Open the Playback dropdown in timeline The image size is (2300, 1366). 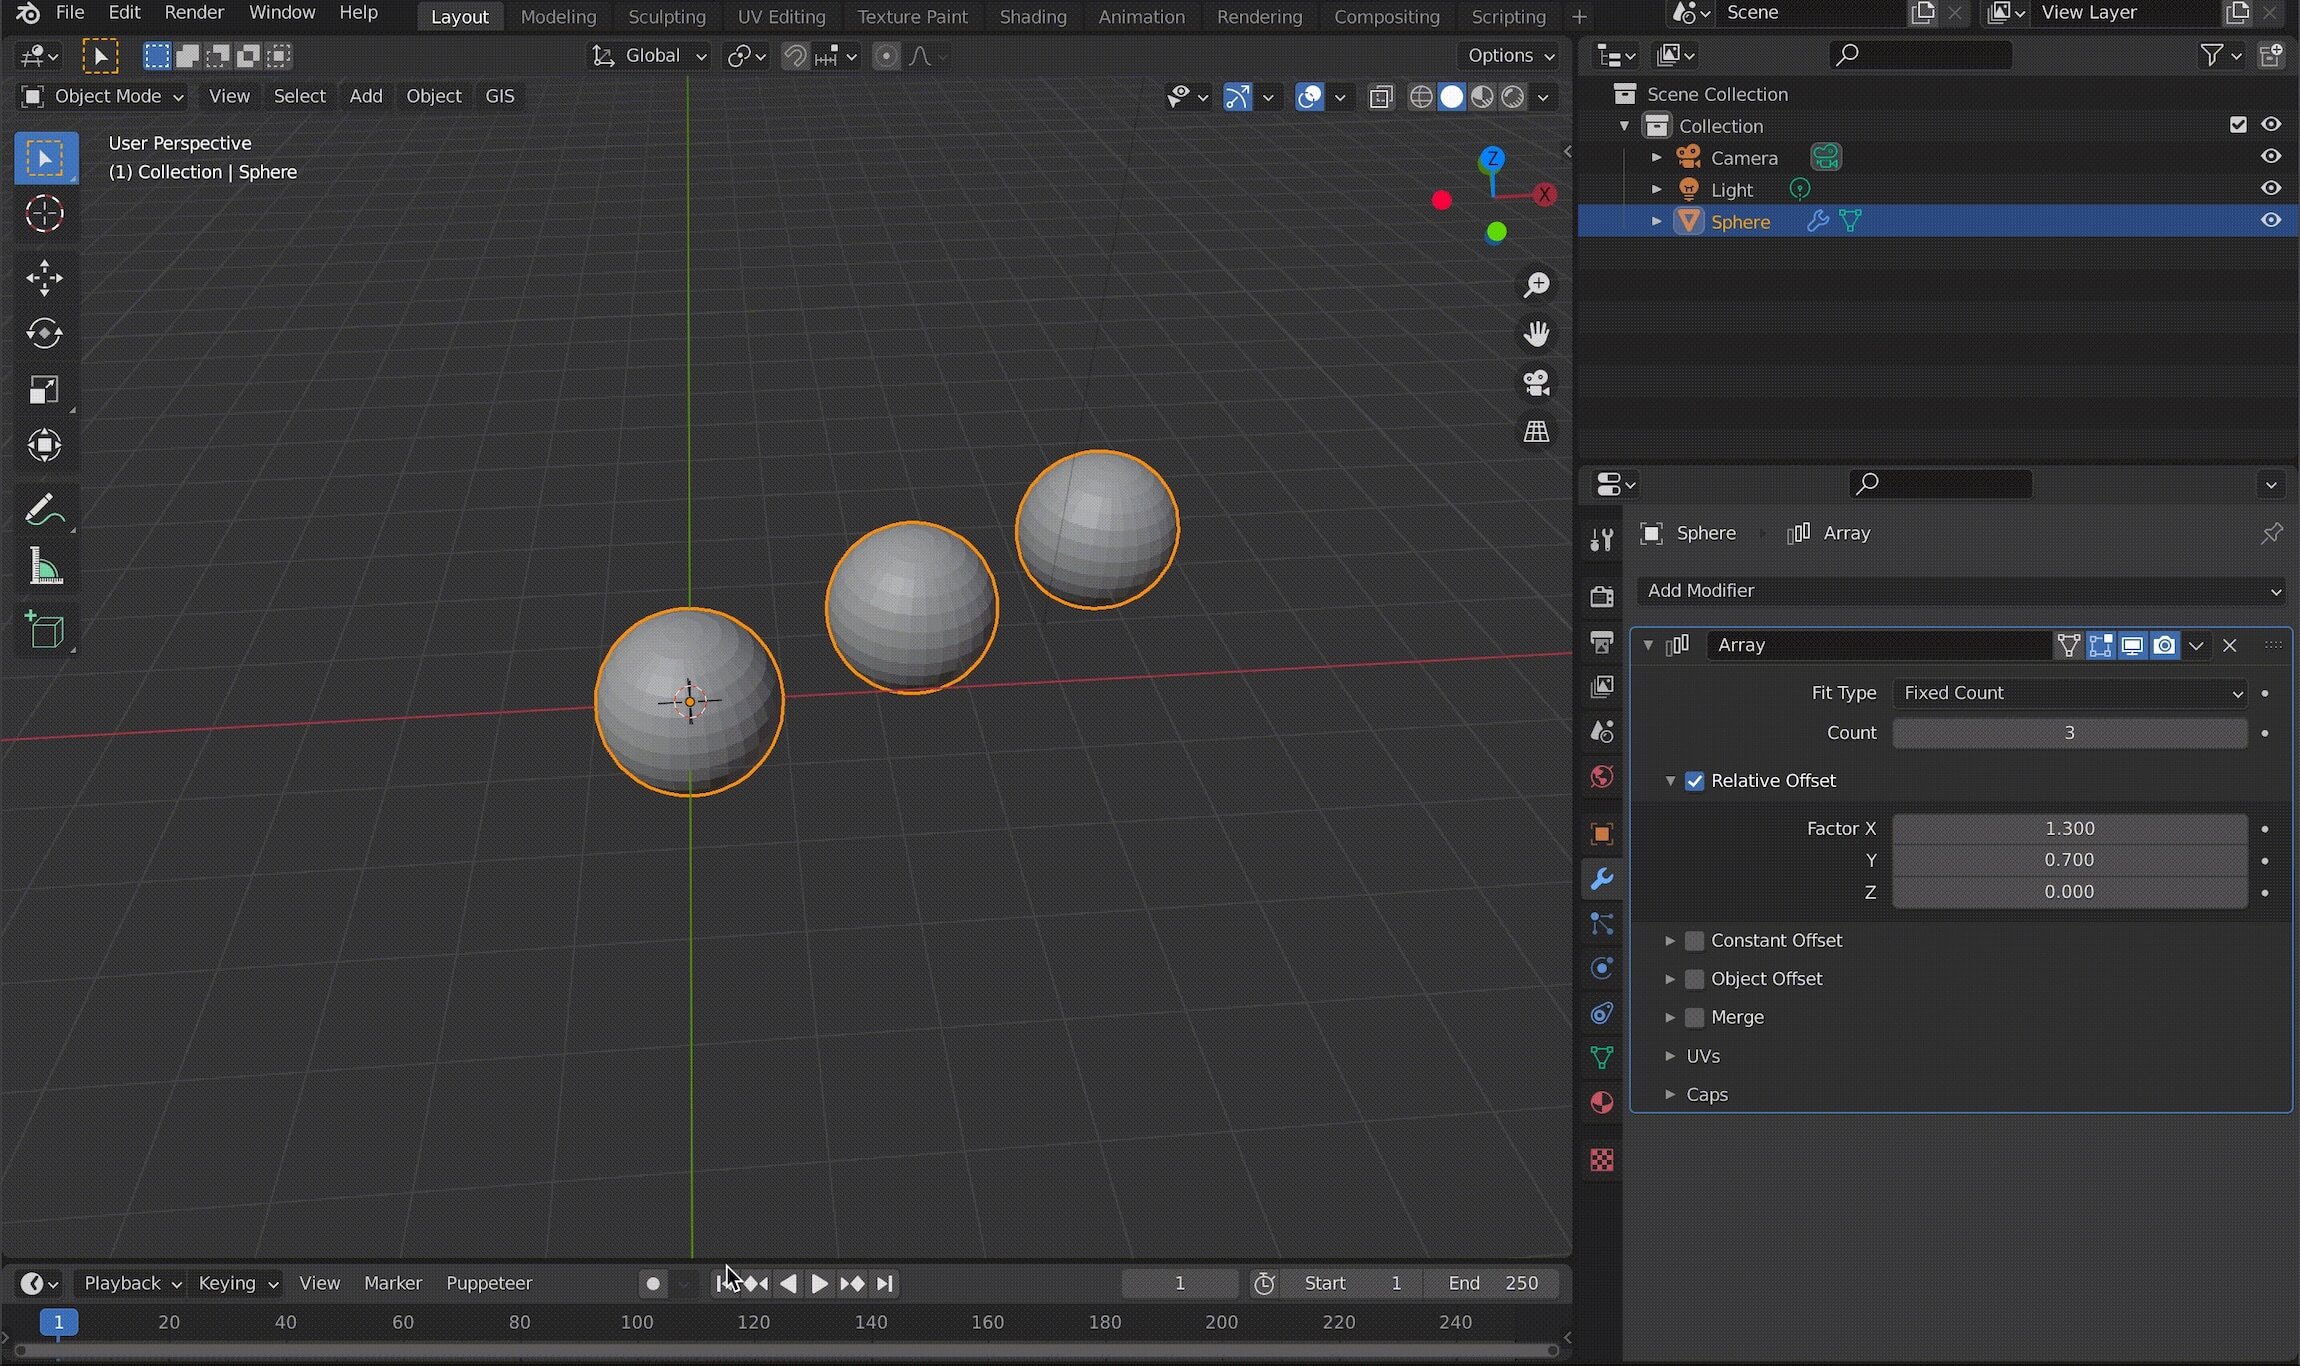[131, 1283]
